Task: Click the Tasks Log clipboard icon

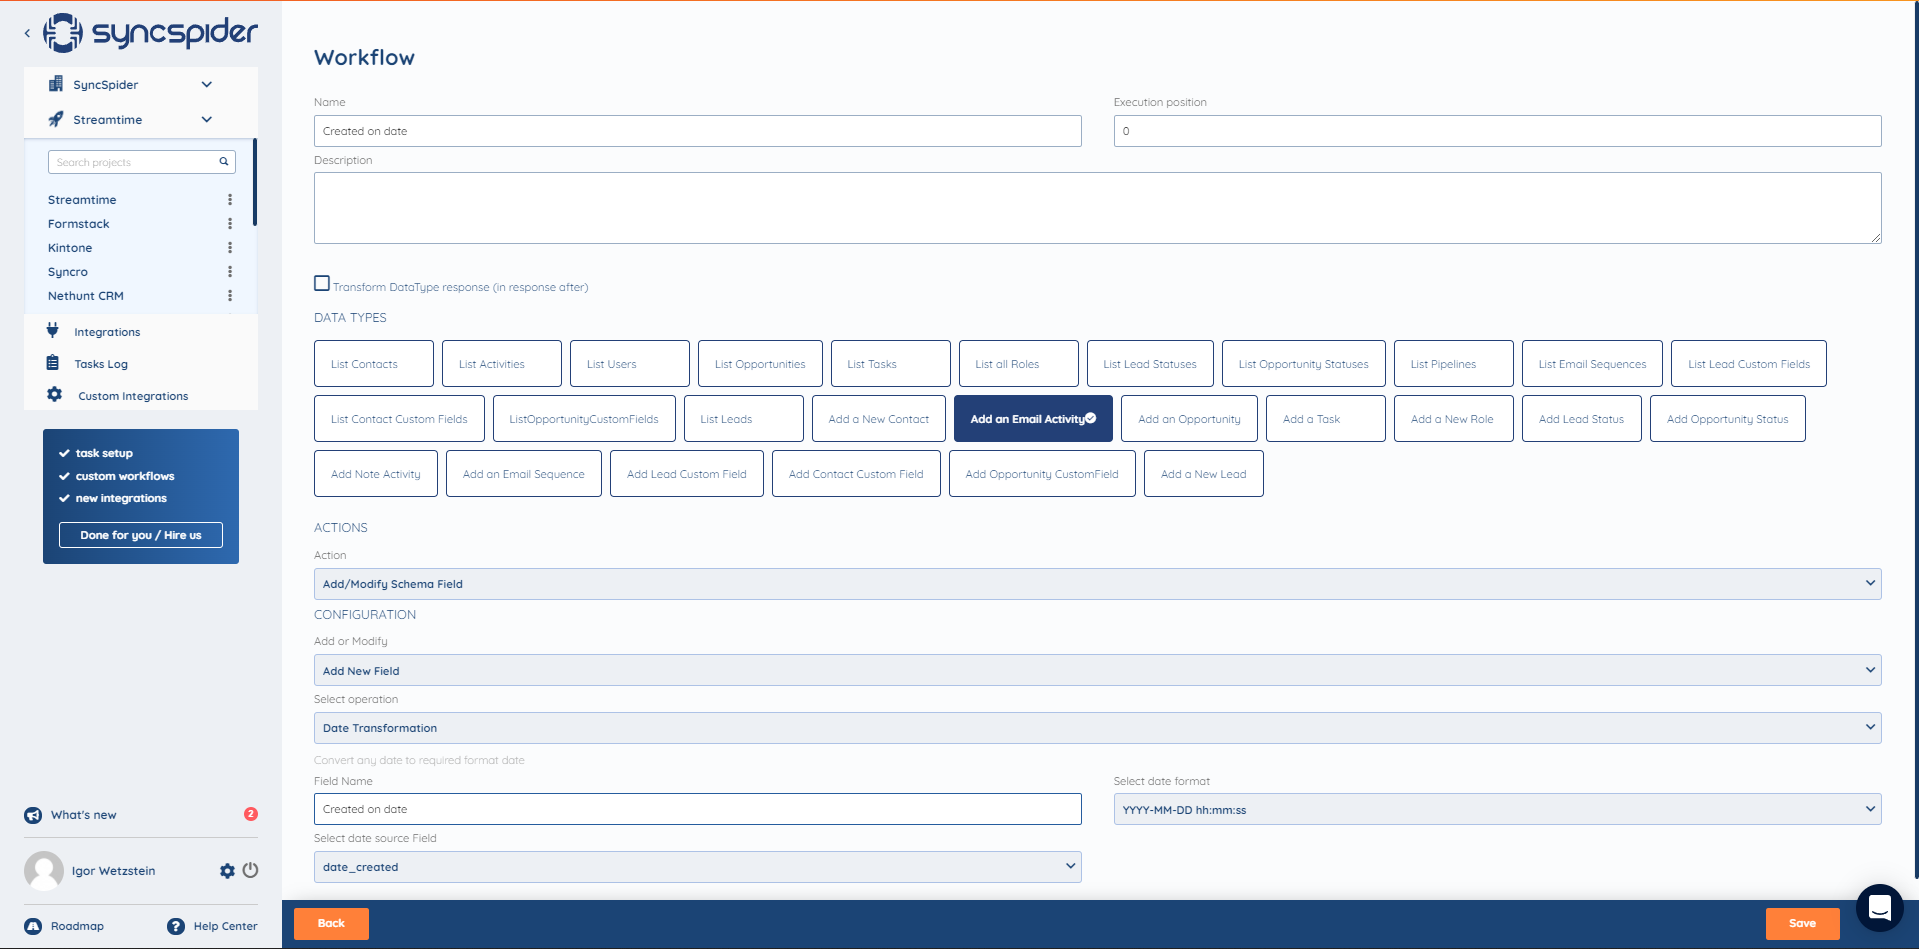Action: pos(53,363)
